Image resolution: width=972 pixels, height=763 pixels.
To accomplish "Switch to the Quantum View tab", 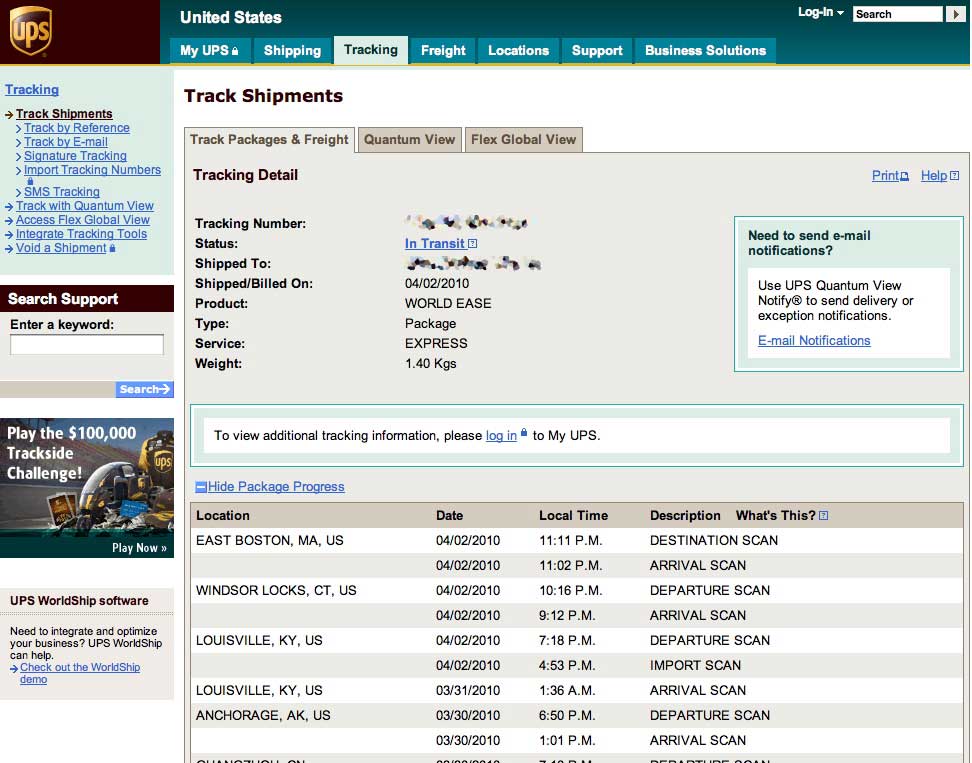I will (409, 139).
